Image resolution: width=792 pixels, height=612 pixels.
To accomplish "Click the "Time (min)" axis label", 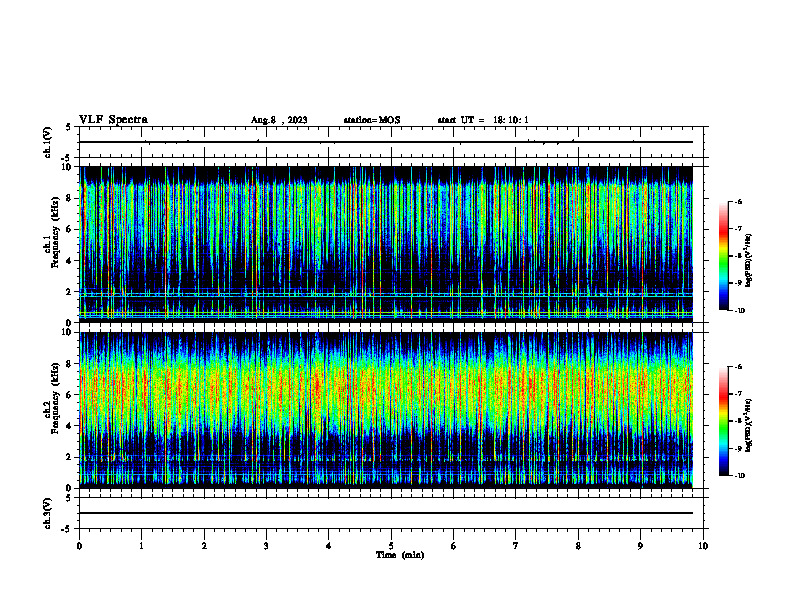I will pos(400,555).
